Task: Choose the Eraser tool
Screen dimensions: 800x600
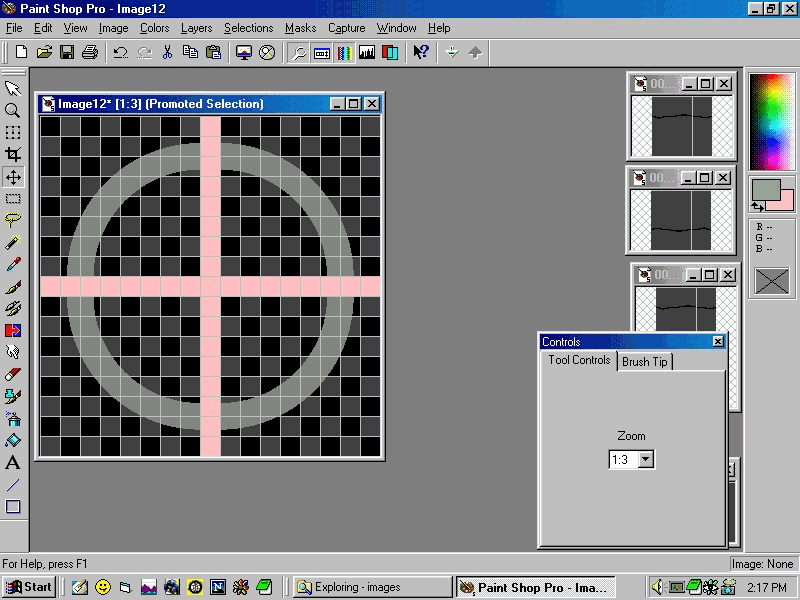Action: [13, 374]
